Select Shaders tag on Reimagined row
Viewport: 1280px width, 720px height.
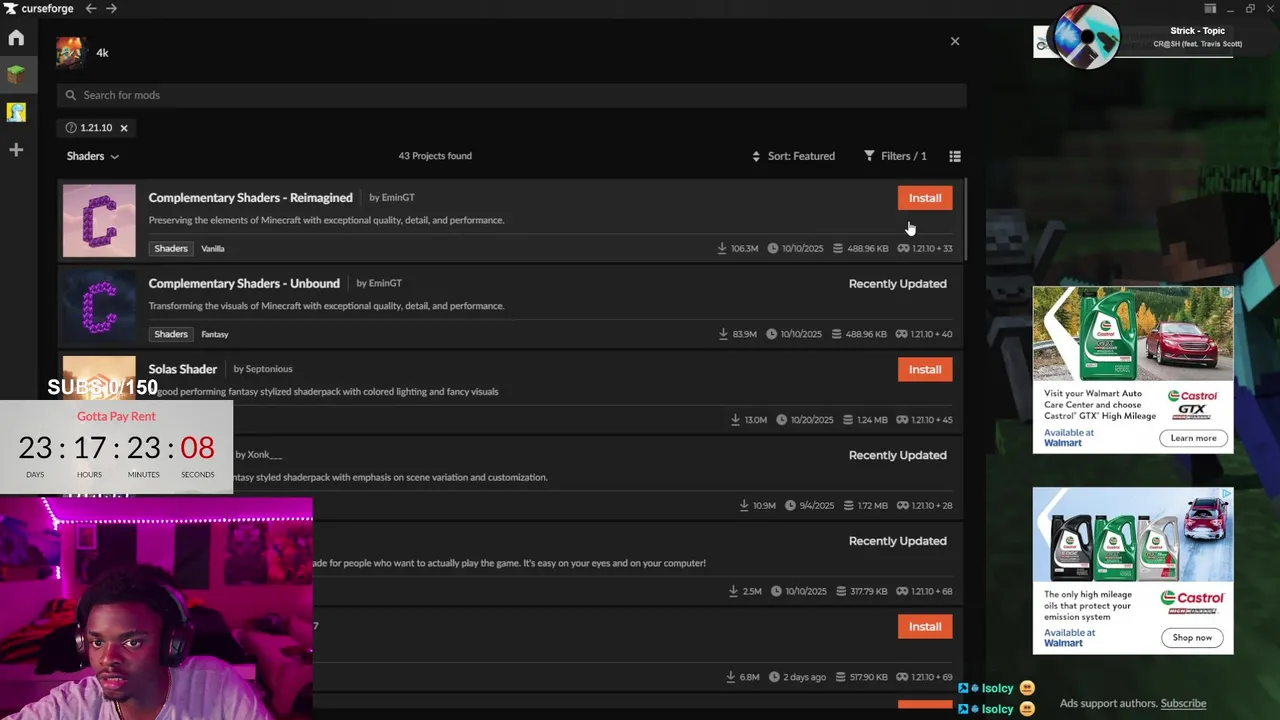click(171, 248)
